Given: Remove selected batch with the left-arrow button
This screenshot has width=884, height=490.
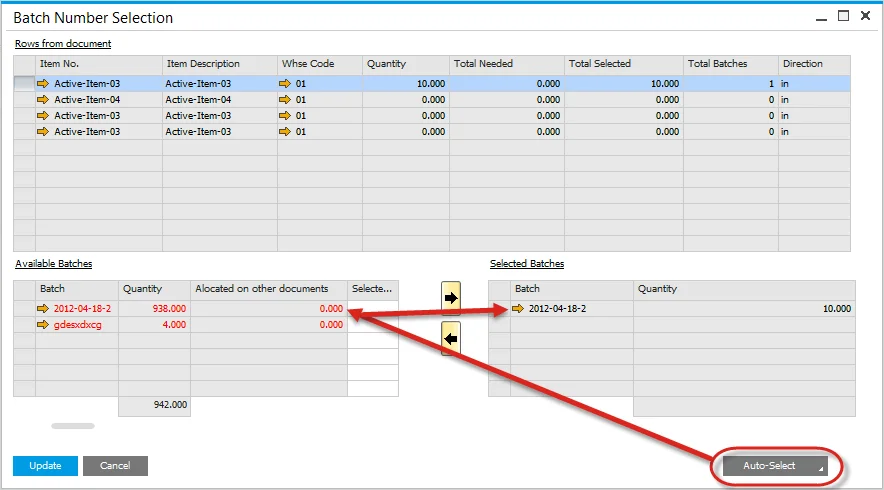Looking at the screenshot, I should pos(450,339).
